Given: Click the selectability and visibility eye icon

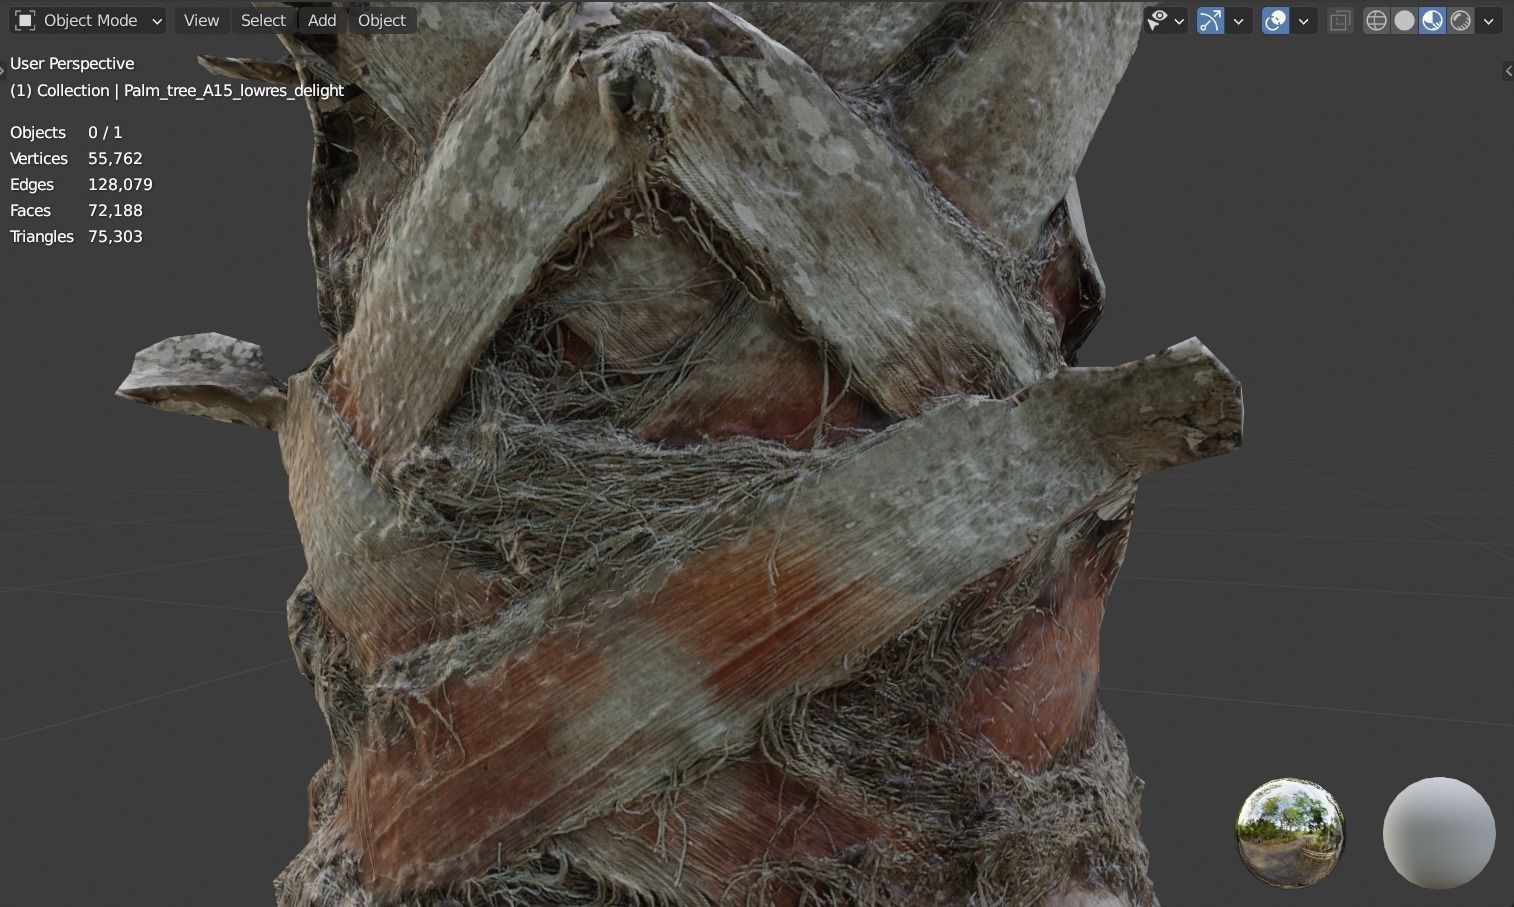Looking at the screenshot, I should (1157, 20).
